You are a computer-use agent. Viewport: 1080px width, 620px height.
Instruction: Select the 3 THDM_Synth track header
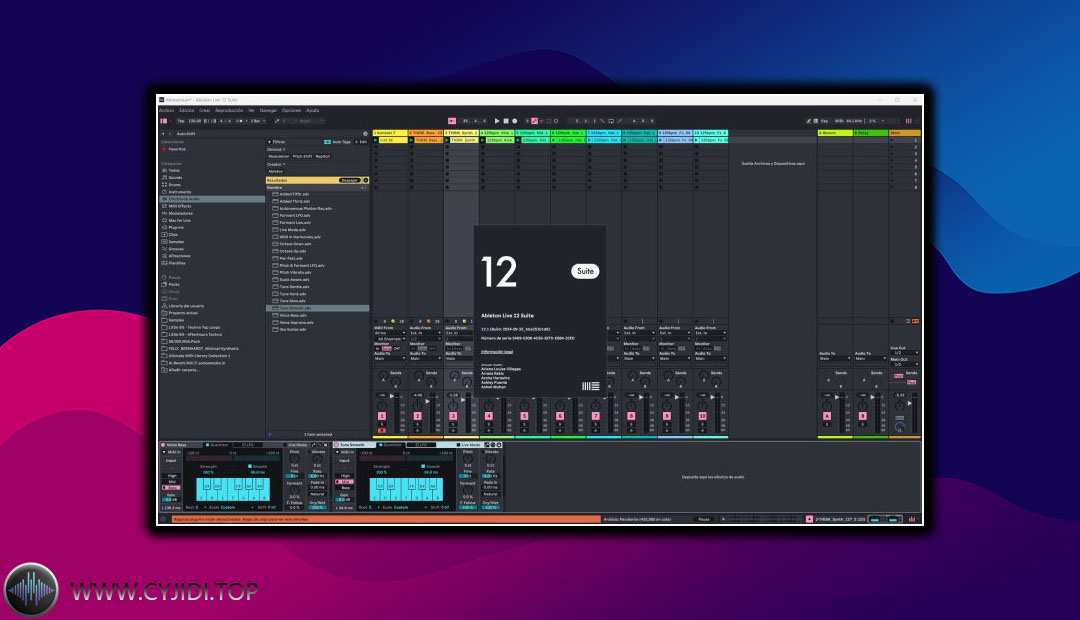pyautogui.click(x=461, y=133)
